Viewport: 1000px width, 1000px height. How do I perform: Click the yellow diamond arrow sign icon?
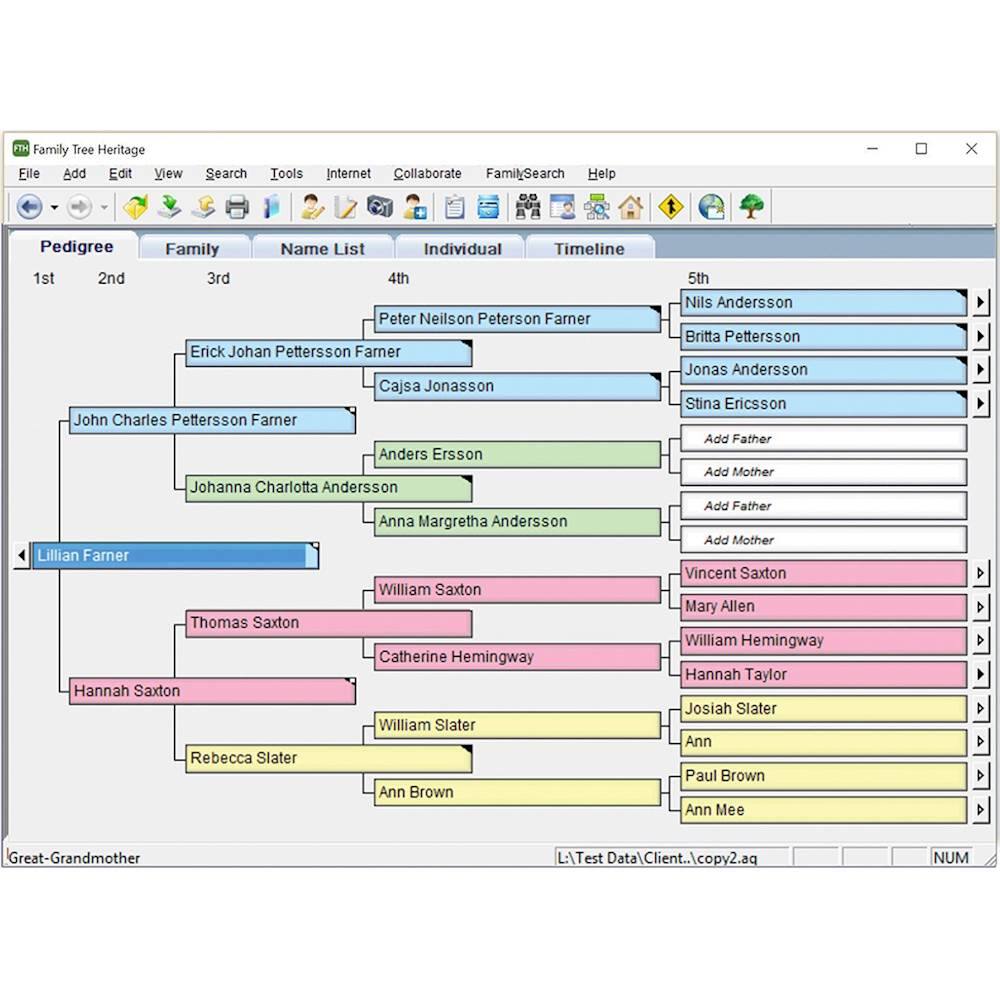[x=670, y=207]
